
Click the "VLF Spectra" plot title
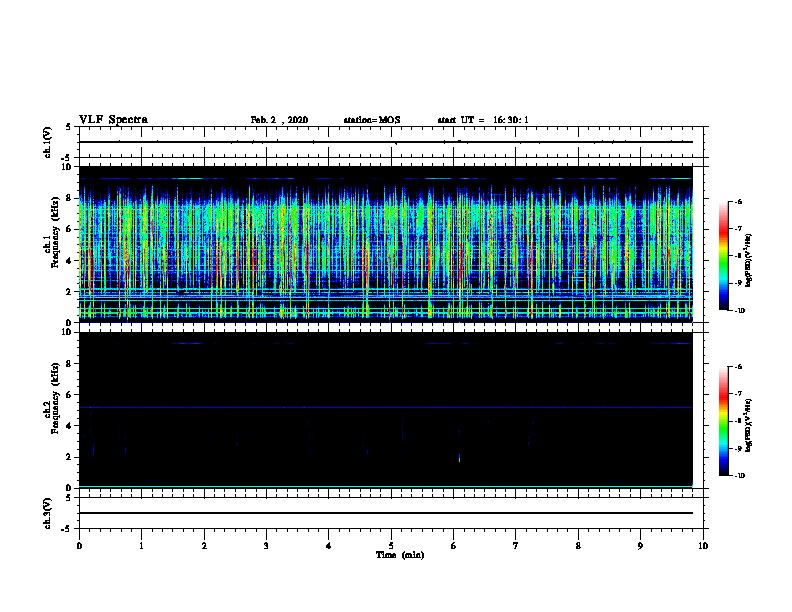tap(113, 120)
